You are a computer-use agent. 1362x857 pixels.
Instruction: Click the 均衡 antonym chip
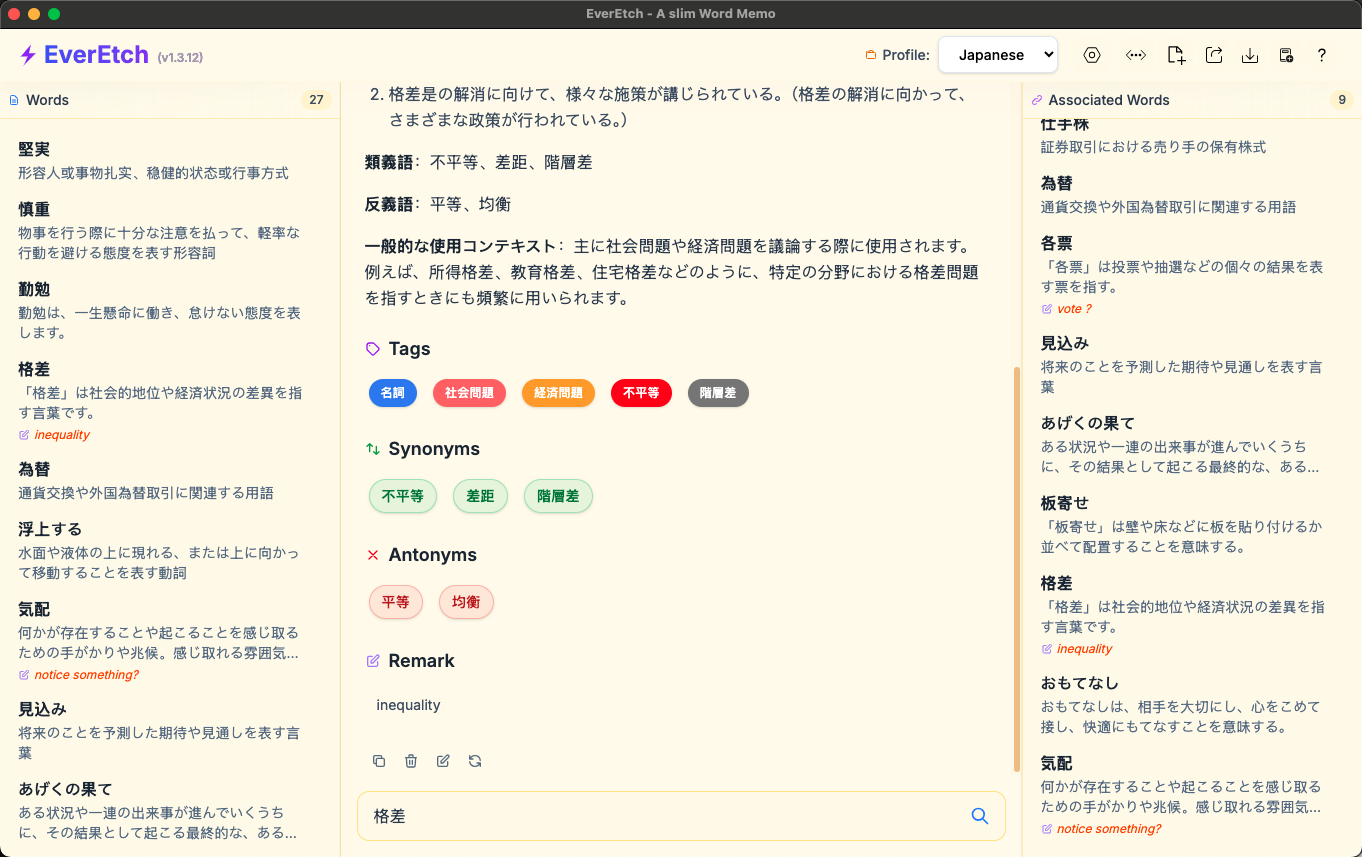(x=466, y=602)
